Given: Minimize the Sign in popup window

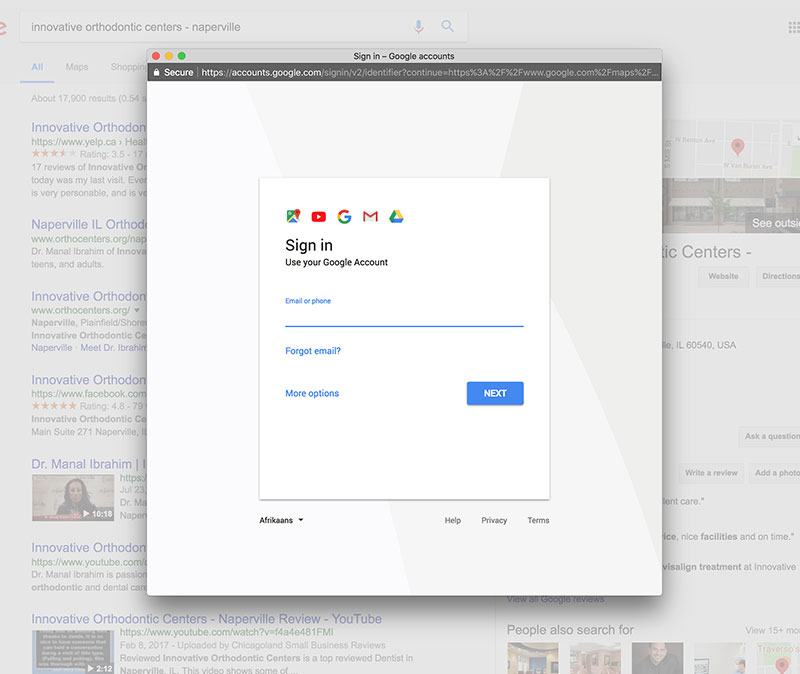Looking at the screenshot, I should 169,56.
